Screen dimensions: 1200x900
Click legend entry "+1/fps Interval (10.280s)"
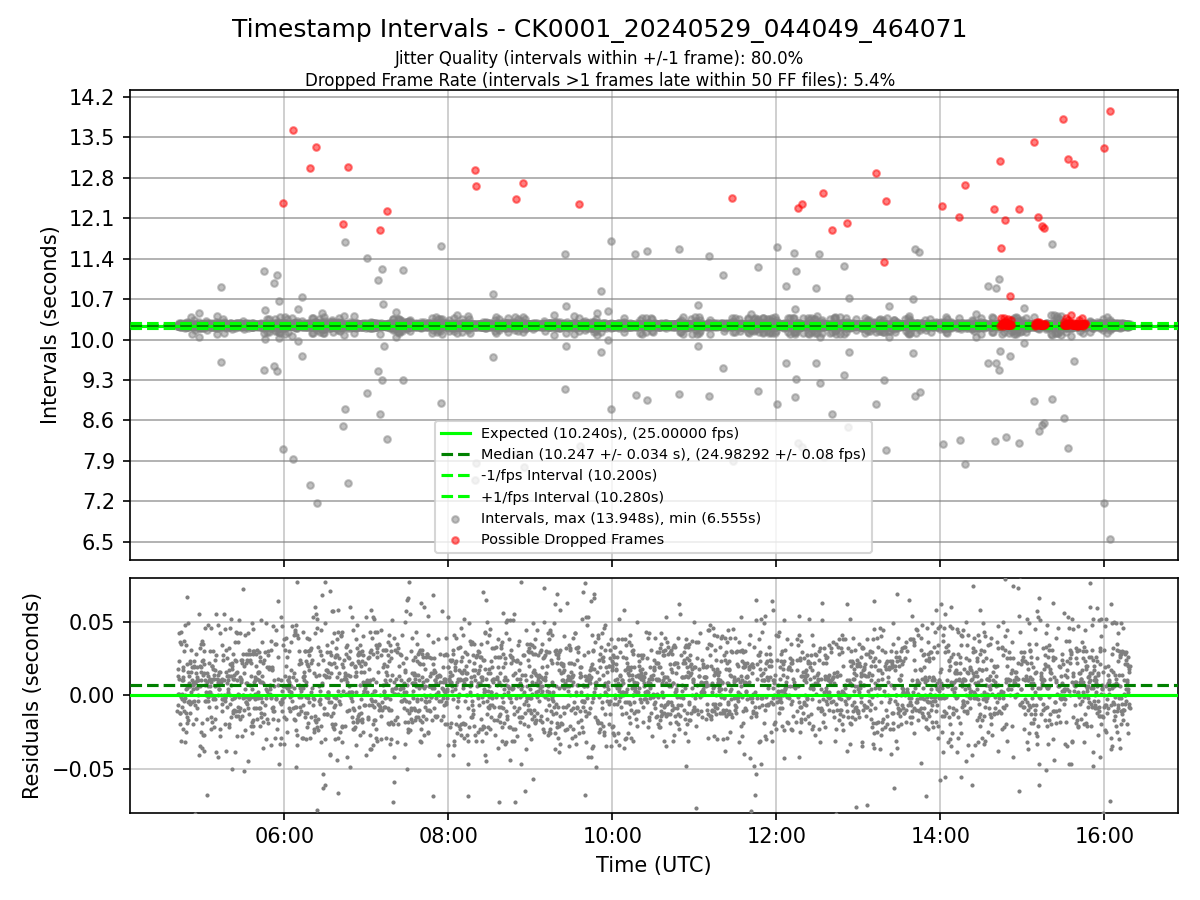[572, 496]
